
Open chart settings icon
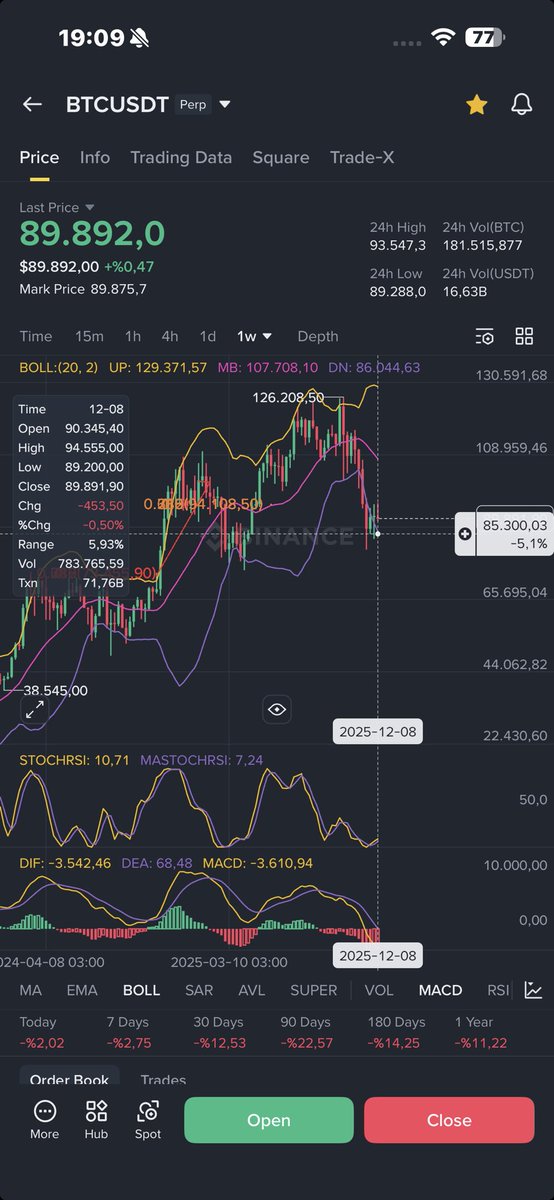485,336
